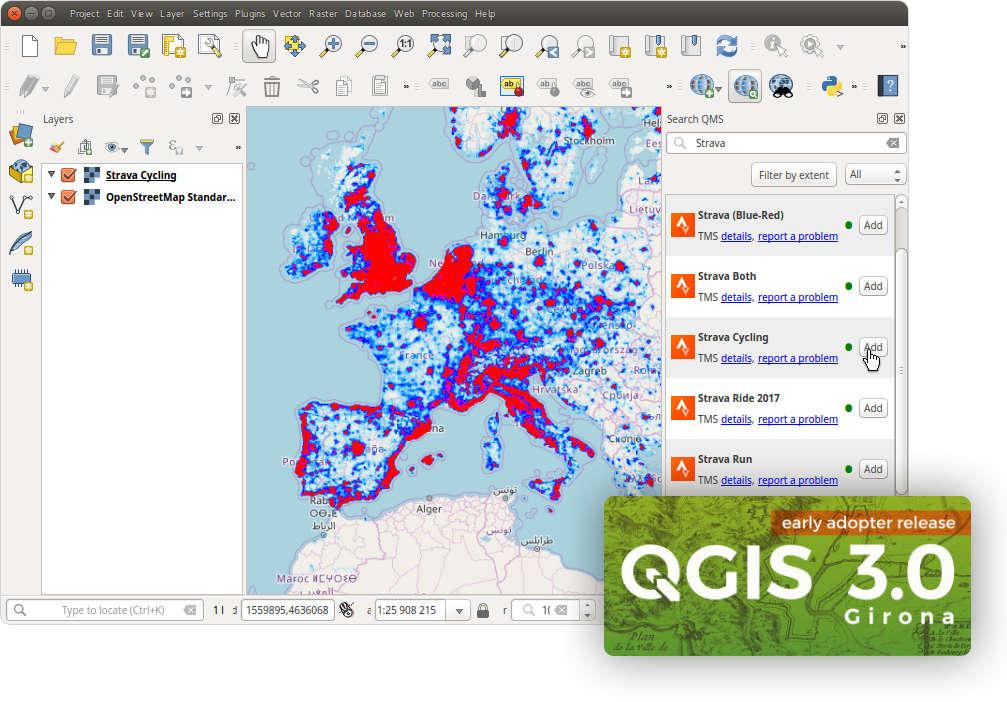Click 'report a problem' for Strava Both
The image size is (1007, 702).
[x=798, y=297]
